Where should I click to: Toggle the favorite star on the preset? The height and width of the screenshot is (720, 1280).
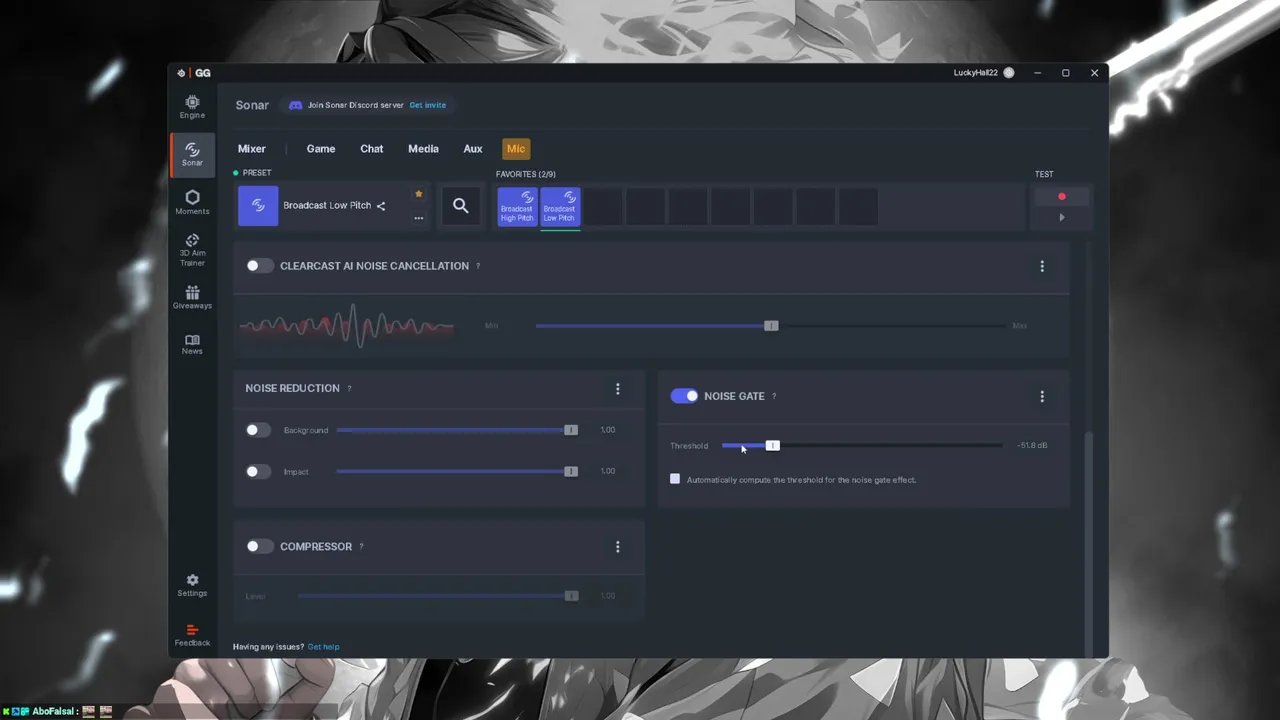(419, 194)
